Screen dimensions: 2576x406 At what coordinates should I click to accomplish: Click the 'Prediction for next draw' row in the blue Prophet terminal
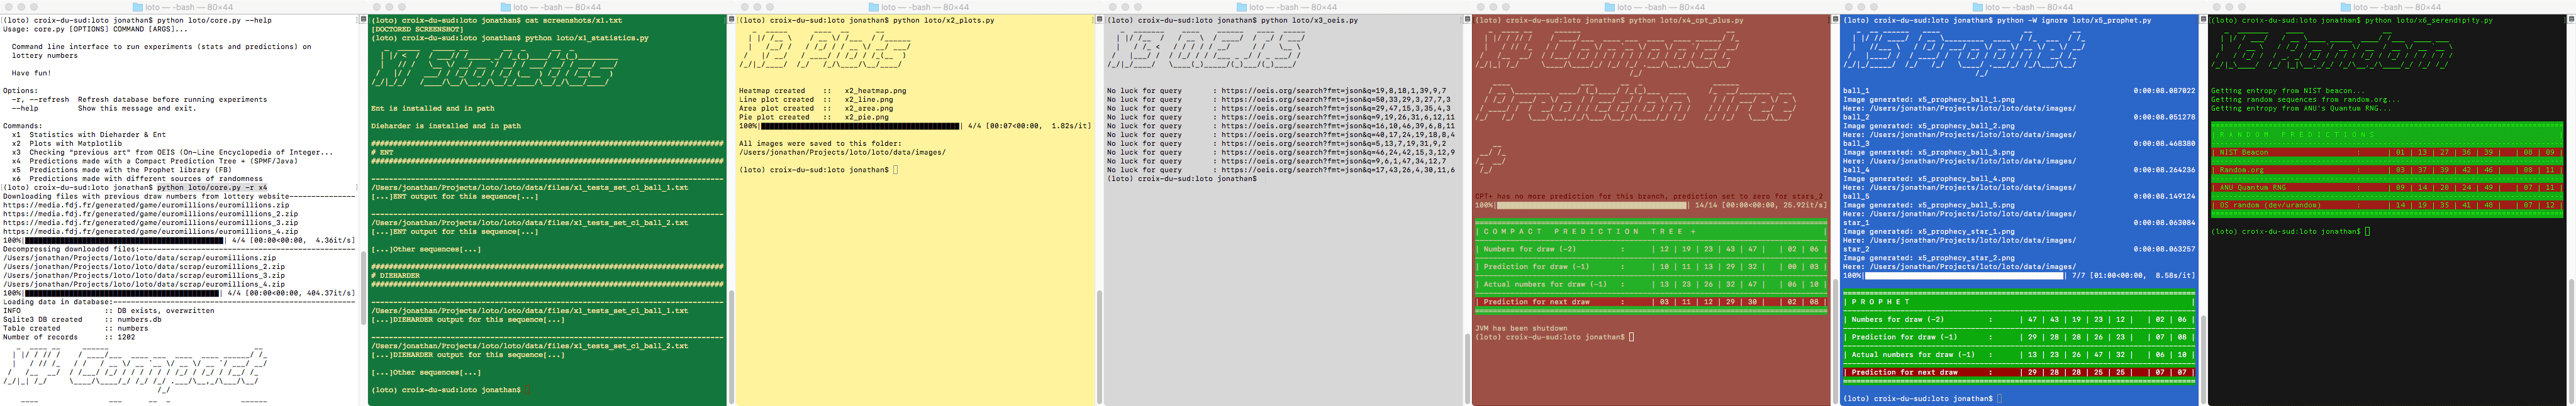[x=2020, y=372]
